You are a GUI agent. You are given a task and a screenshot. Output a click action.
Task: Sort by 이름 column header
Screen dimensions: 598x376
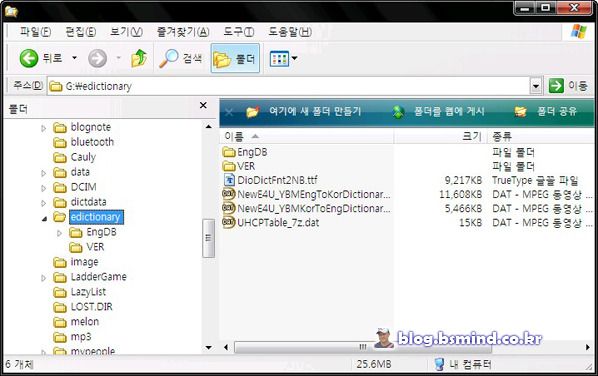coord(307,136)
